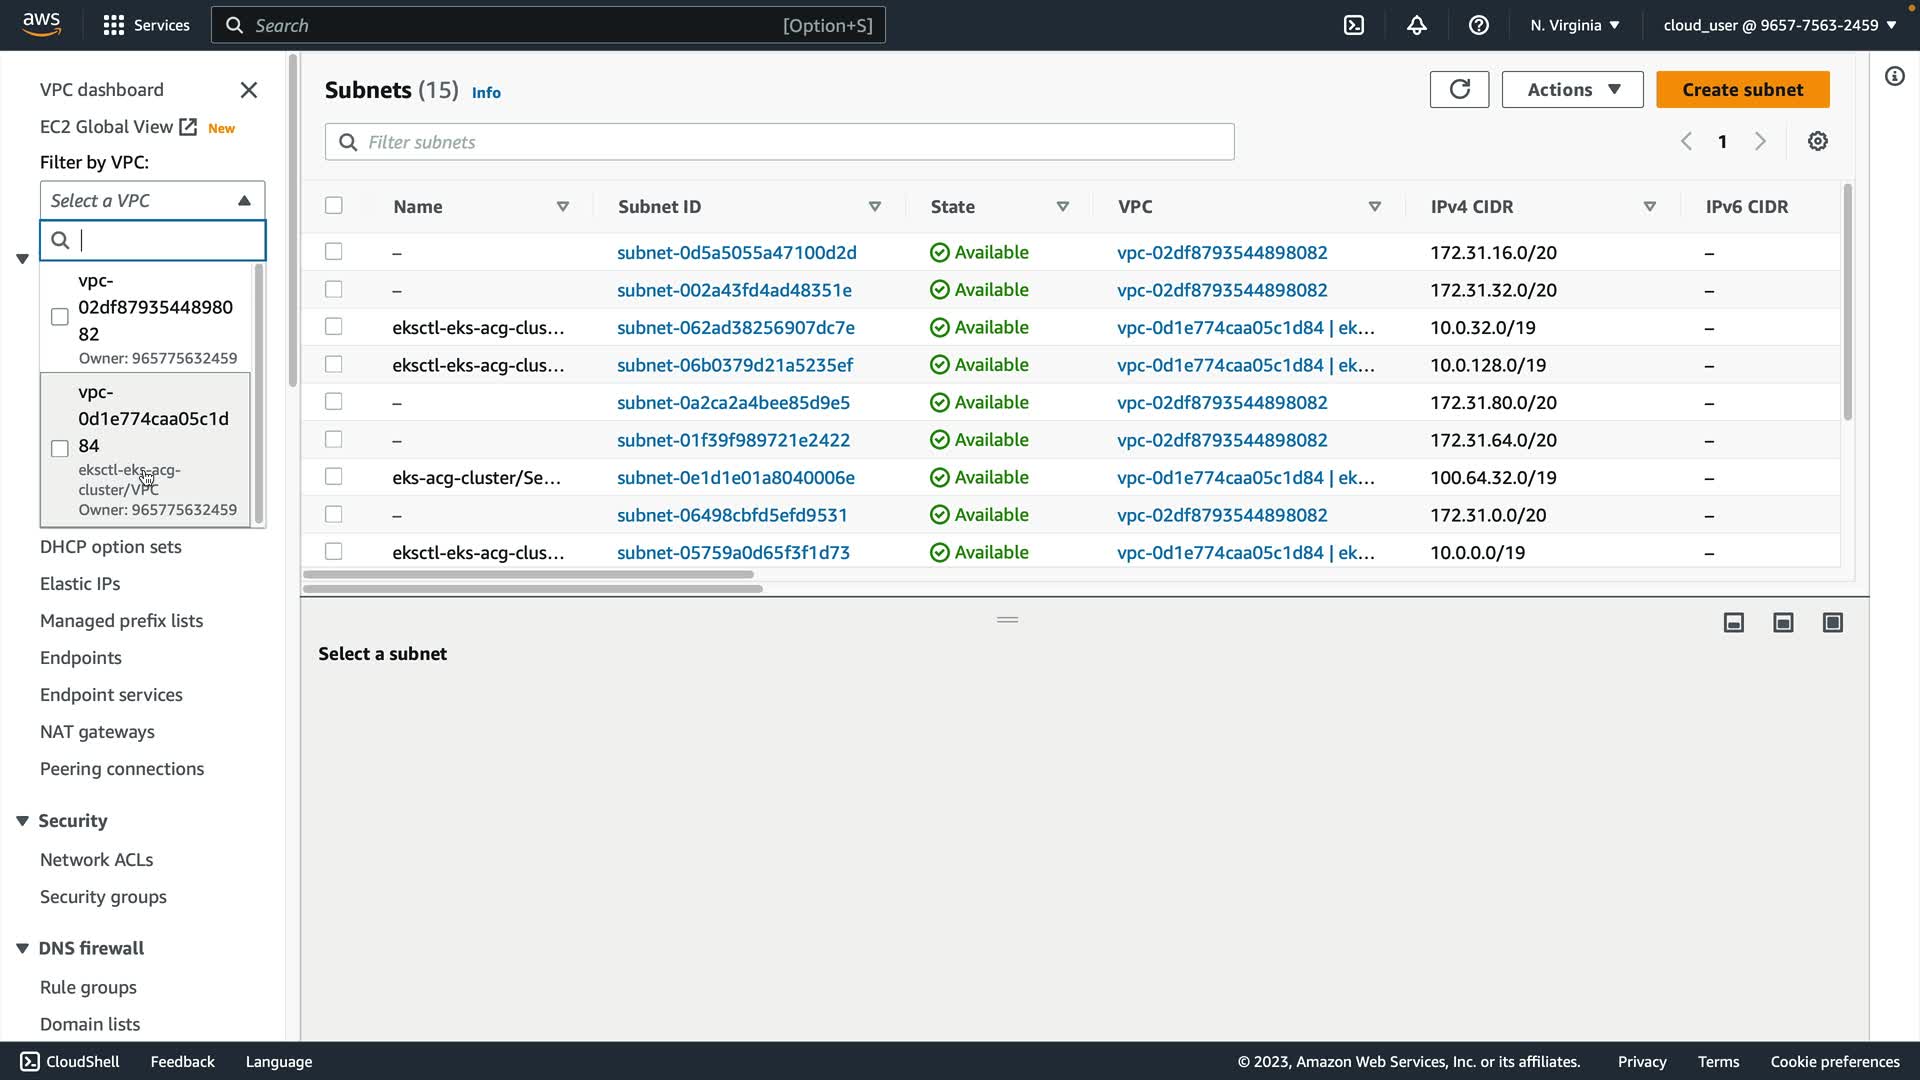The width and height of the screenshot is (1920, 1080).
Task: Open the notifications bell
Action: [x=1416, y=25]
